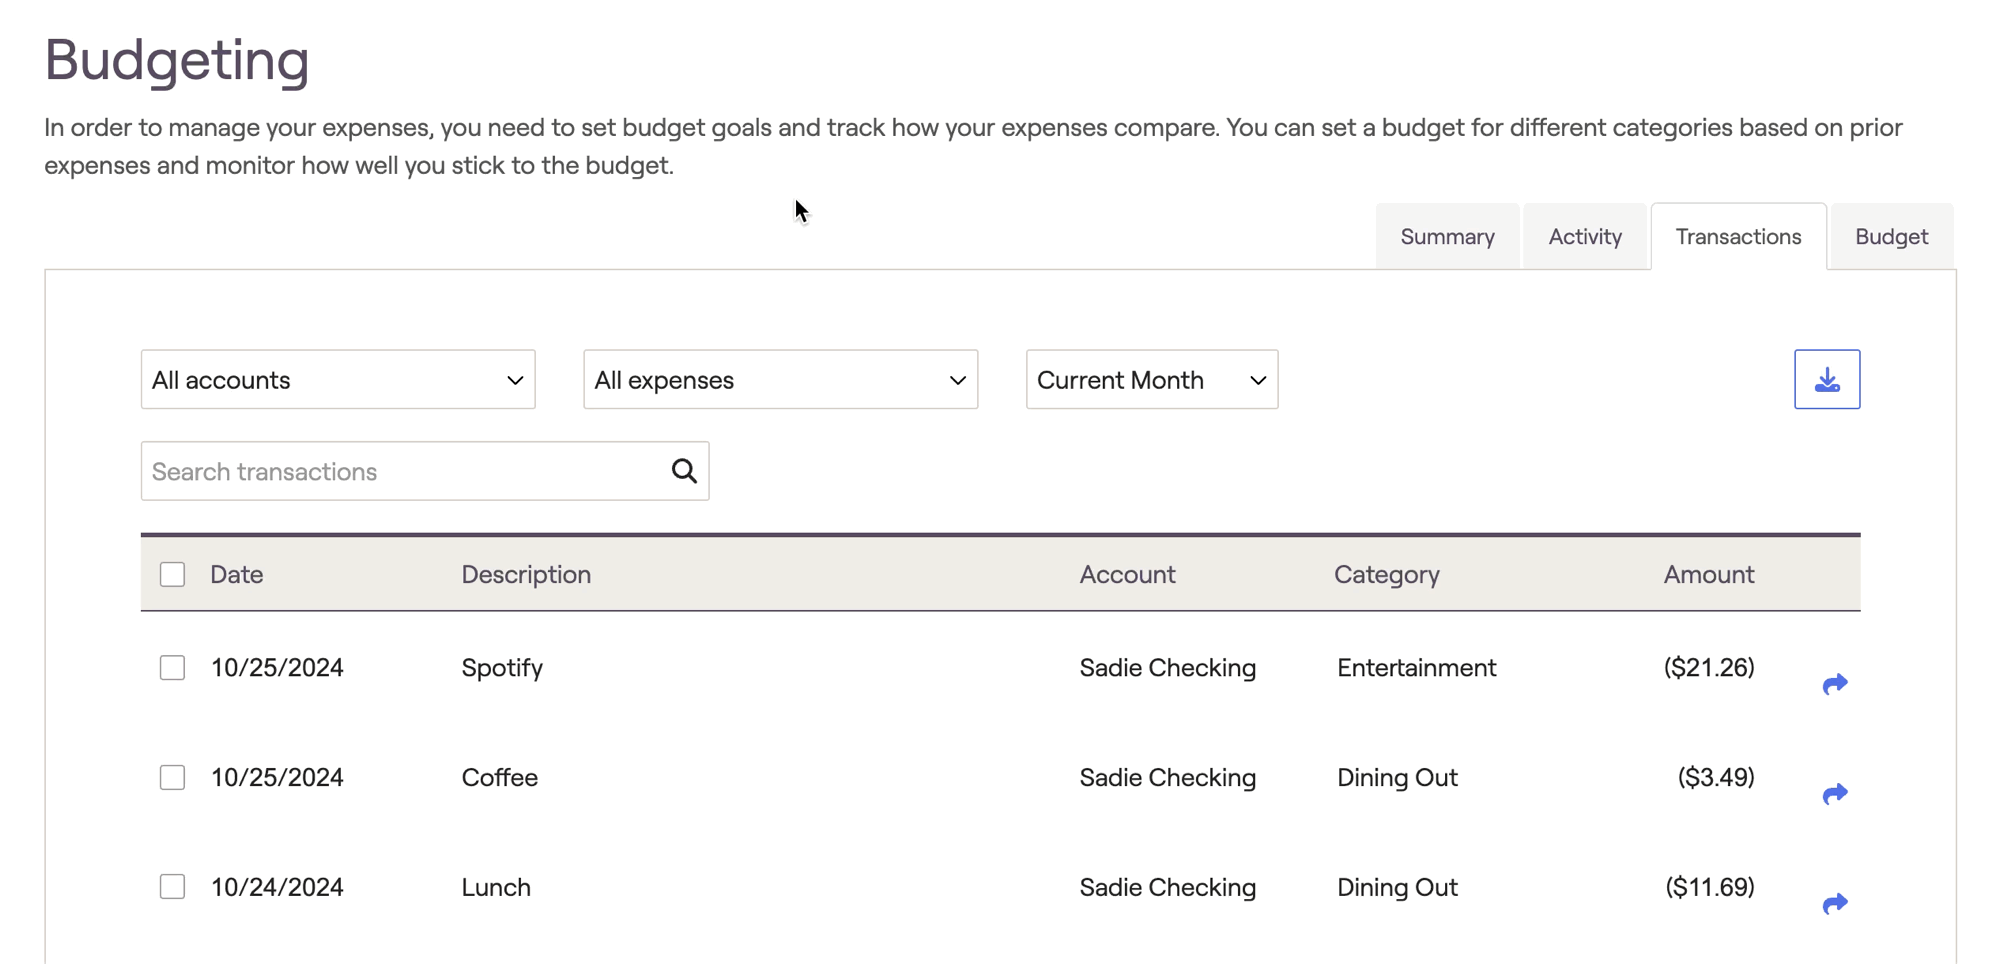Click the Dining Out cell in Lunch row
The image size is (2000, 964).
1397,887
